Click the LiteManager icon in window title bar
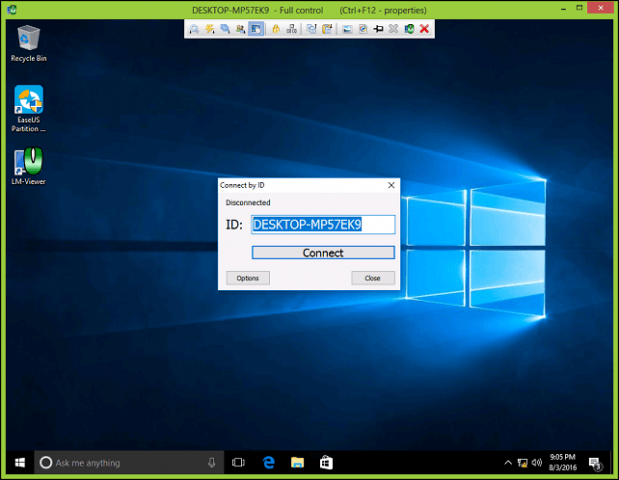Screen dimensions: 619x480 pos(12,9)
